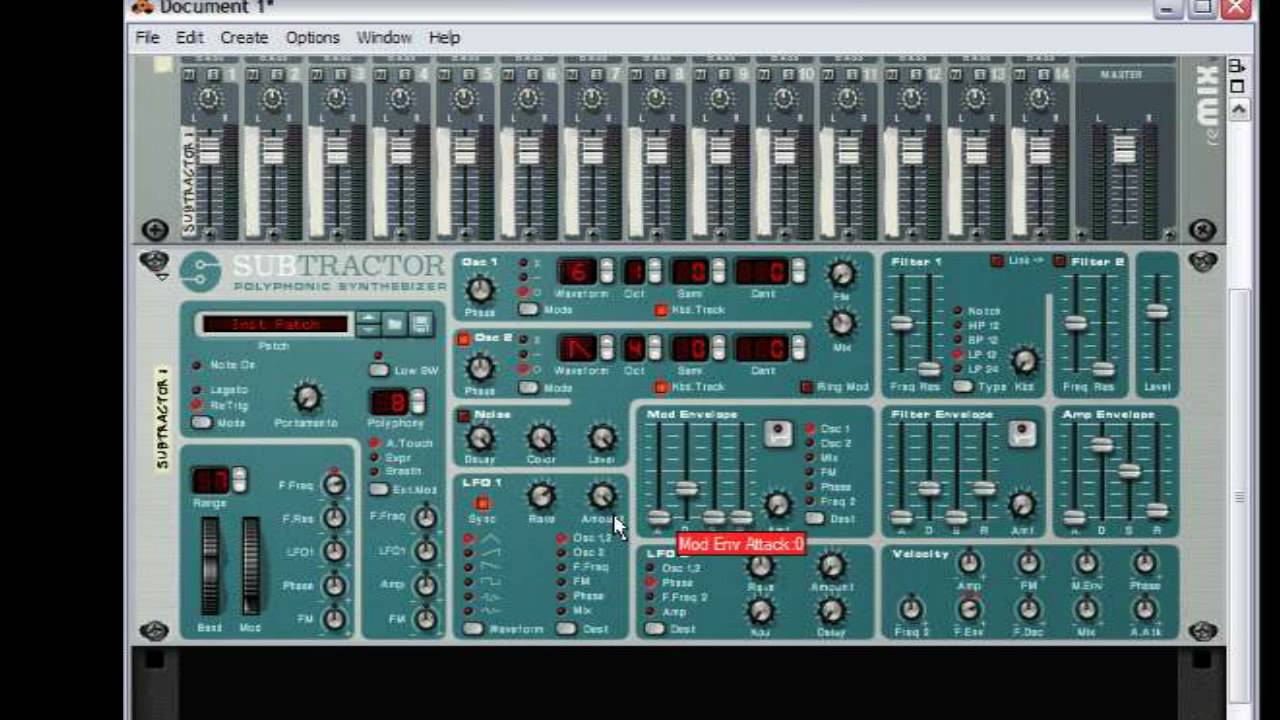Toggle Osc 2 Kbd. Track

pyautogui.click(x=661, y=387)
